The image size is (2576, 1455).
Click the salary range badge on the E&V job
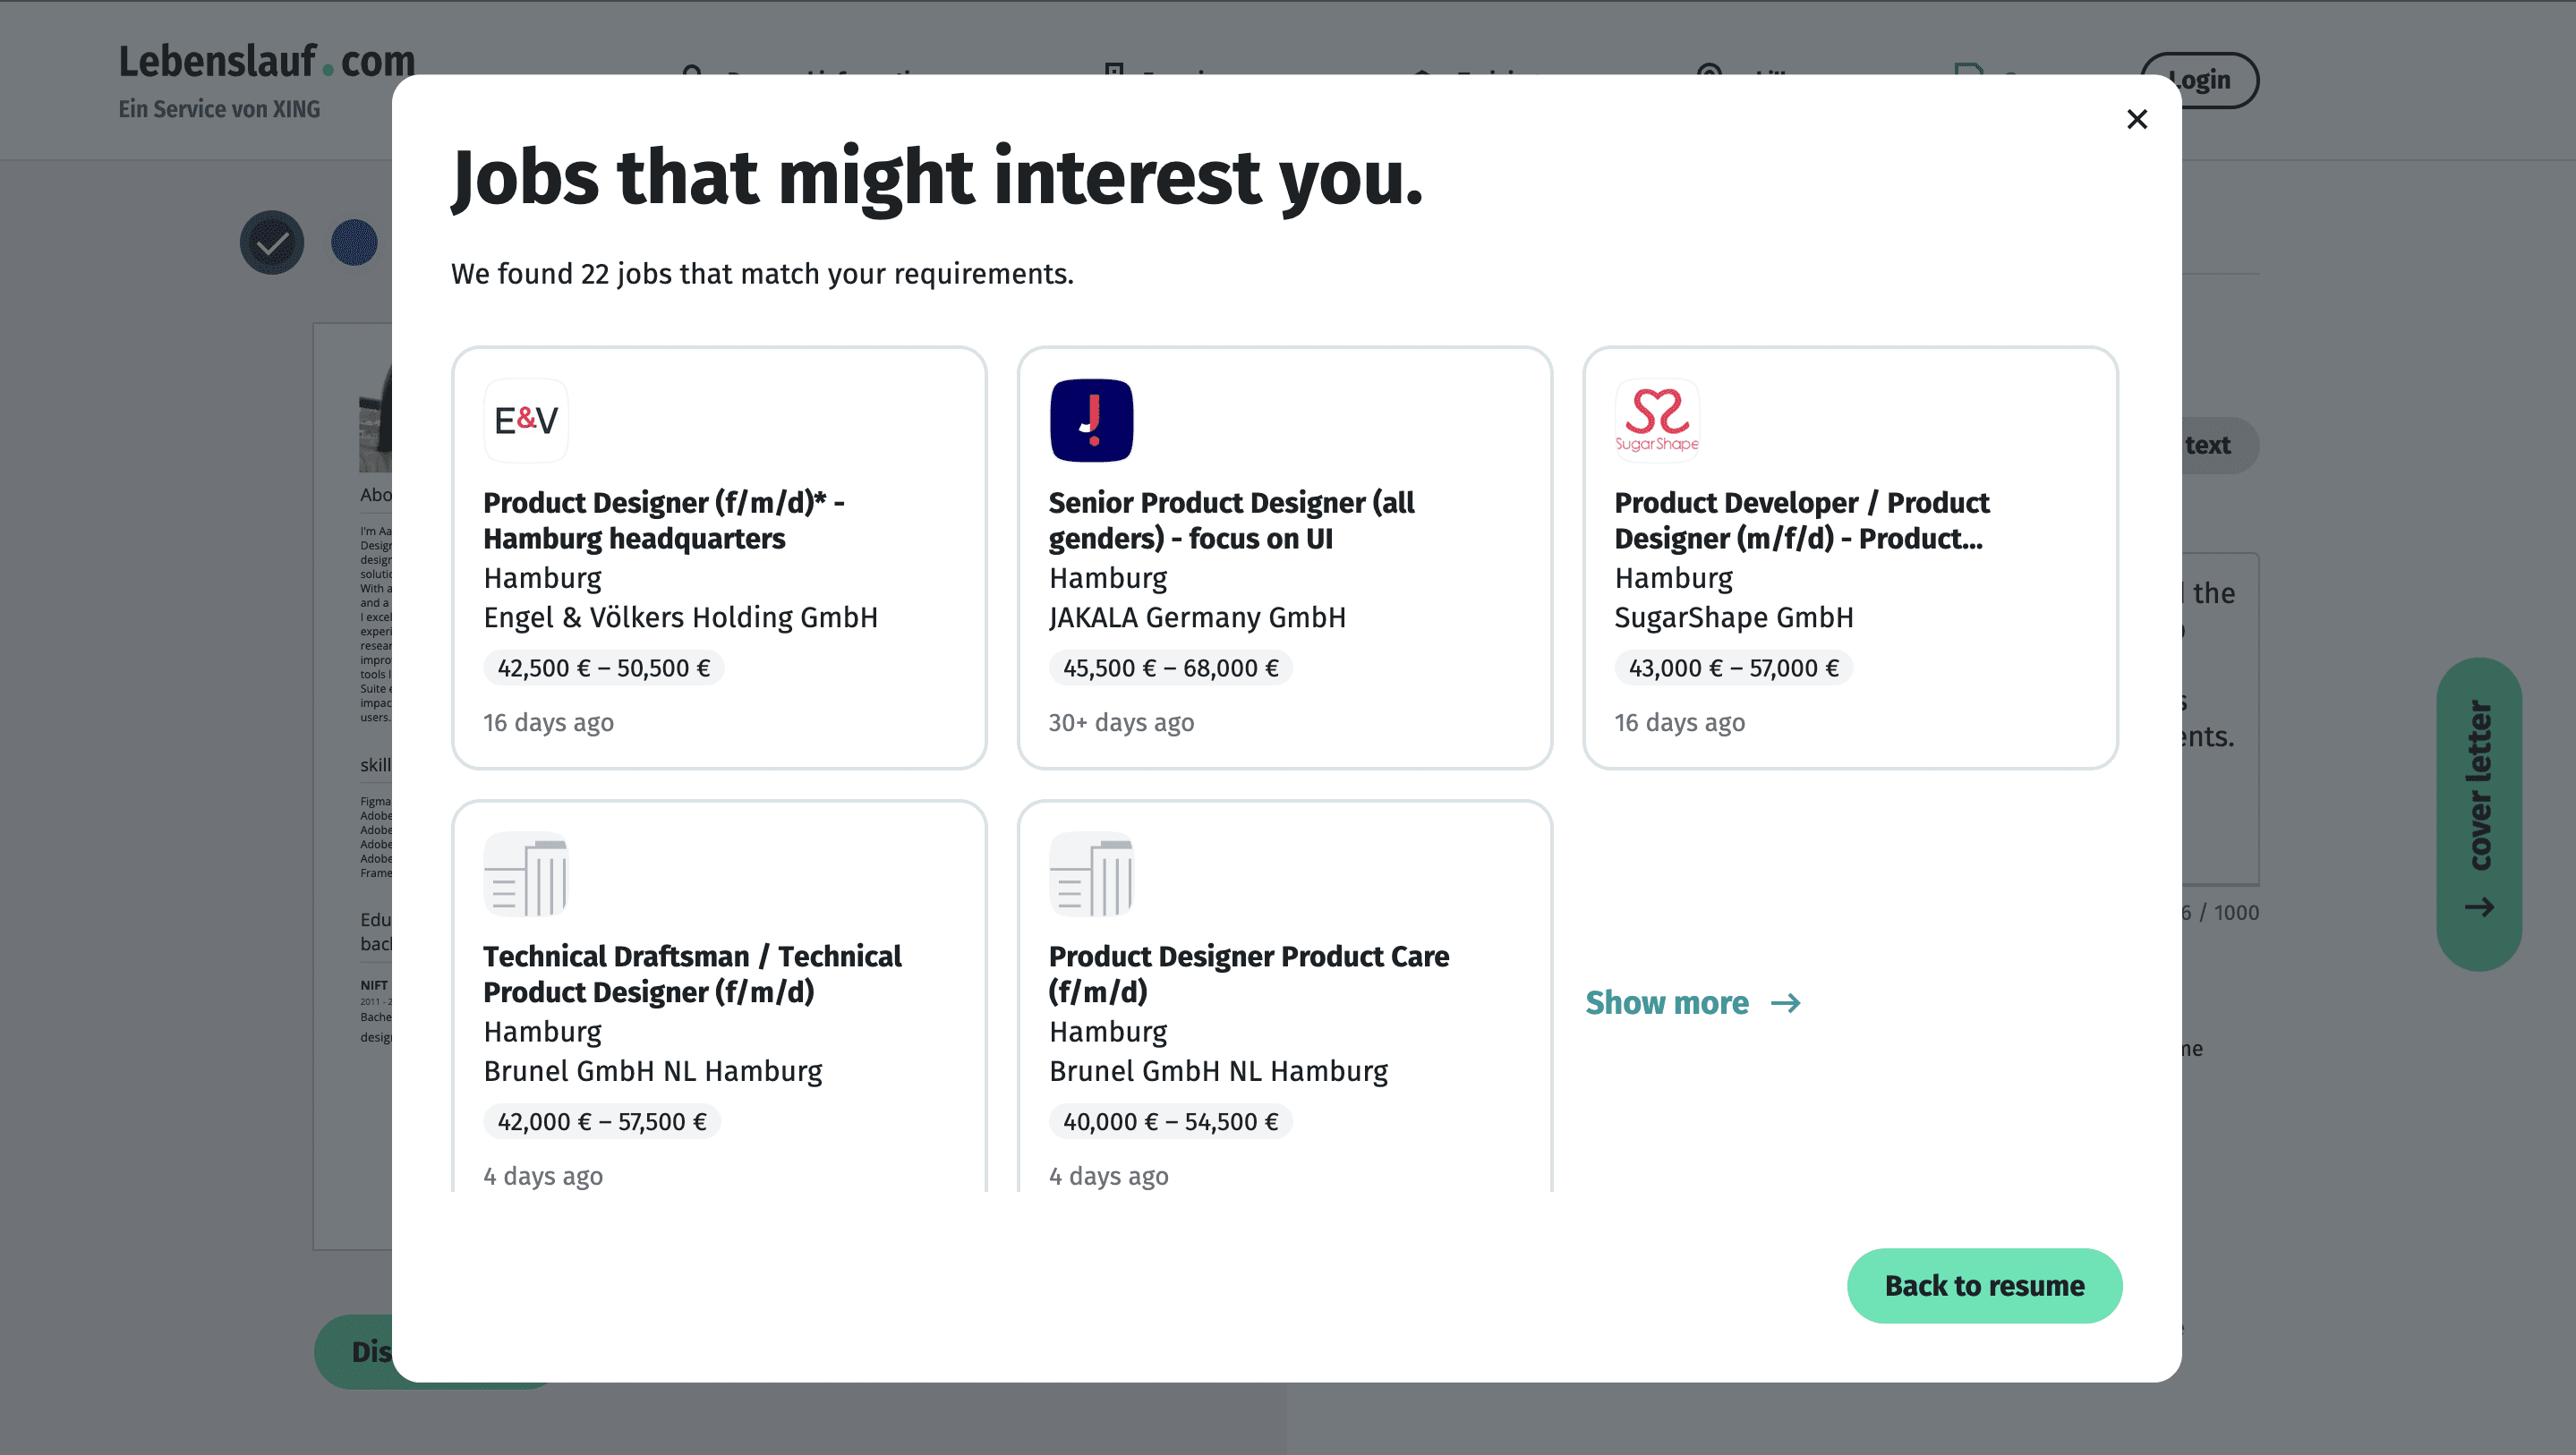coord(603,668)
